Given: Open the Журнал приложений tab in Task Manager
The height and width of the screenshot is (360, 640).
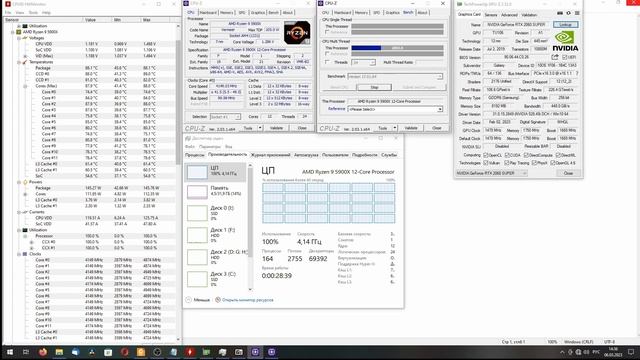Looking at the screenshot, I should tap(270, 155).
